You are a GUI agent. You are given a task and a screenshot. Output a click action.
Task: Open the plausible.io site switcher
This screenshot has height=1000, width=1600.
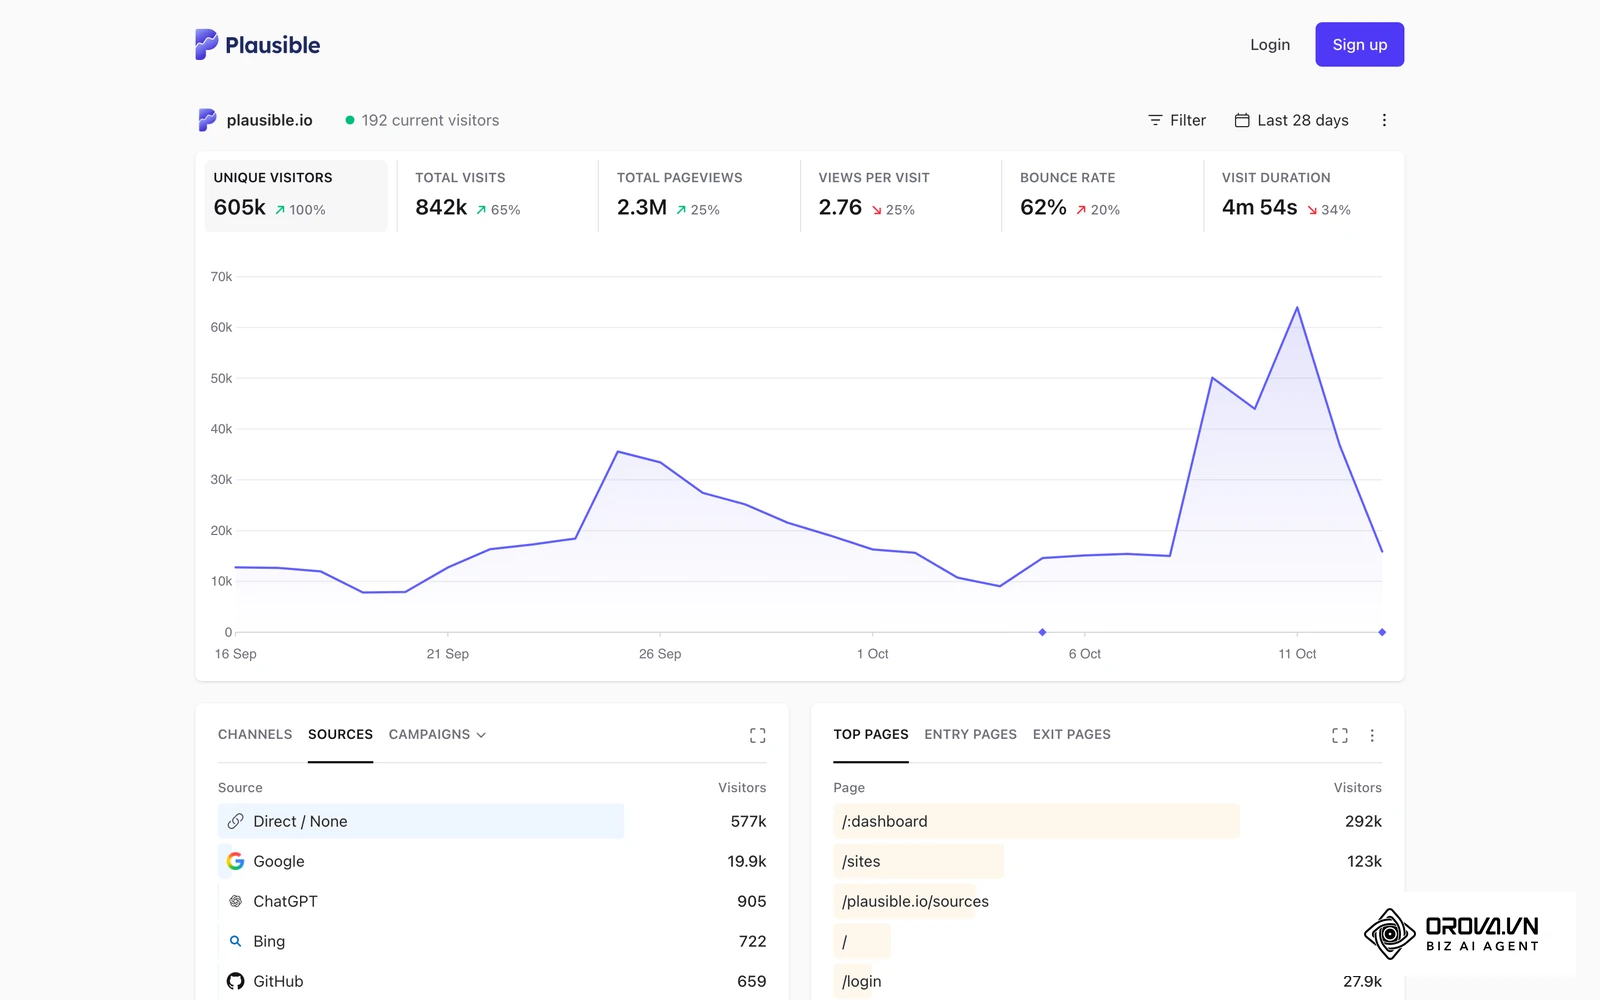point(256,120)
